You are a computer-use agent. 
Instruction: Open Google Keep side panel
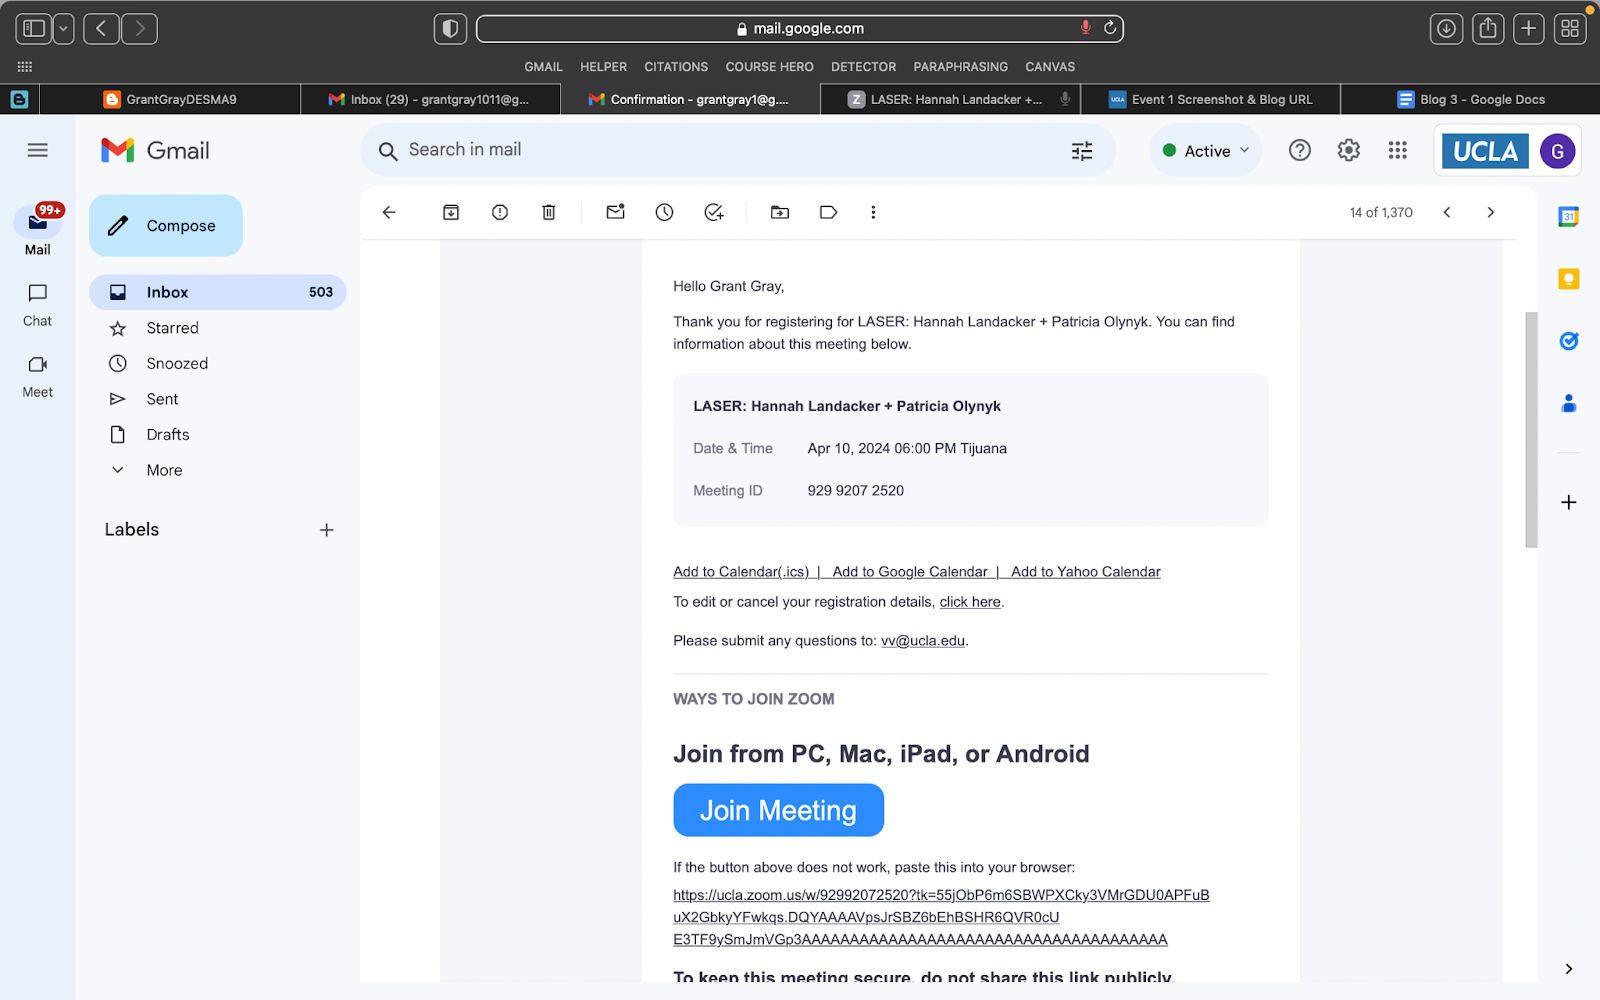[x=1569, y=279]
